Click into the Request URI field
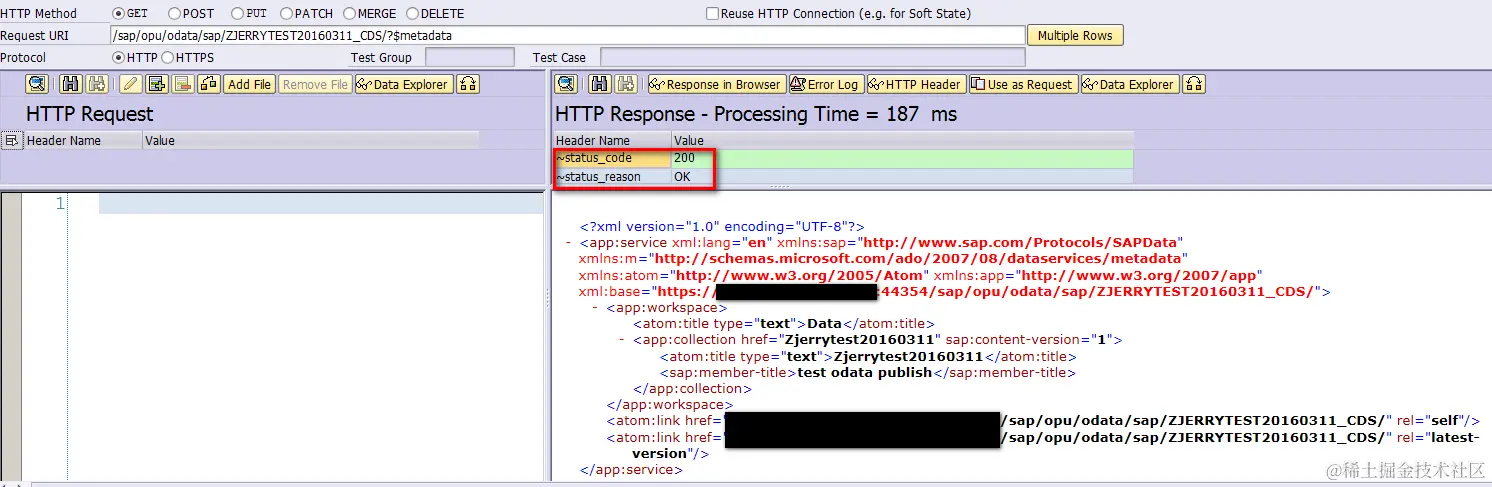This screenshot has height=487, width=1492. click(x=568, y=35)
